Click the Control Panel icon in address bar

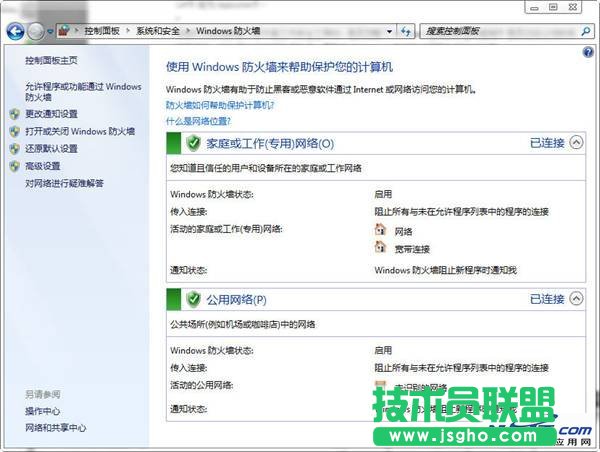[x=65, y=31]
